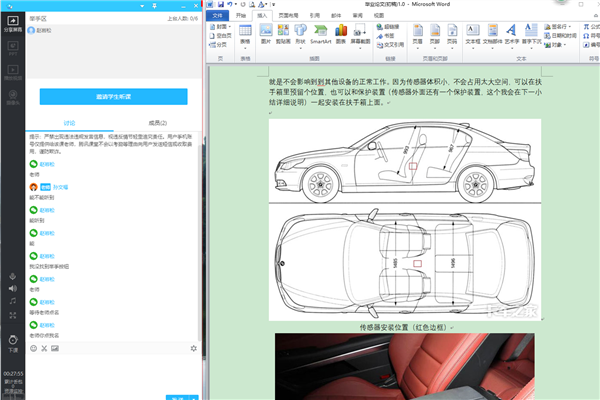The width and height of the screenshot is (600, 400).
Task: Open the camera (摄像头) sidebar option
Action: pos(13,97)
